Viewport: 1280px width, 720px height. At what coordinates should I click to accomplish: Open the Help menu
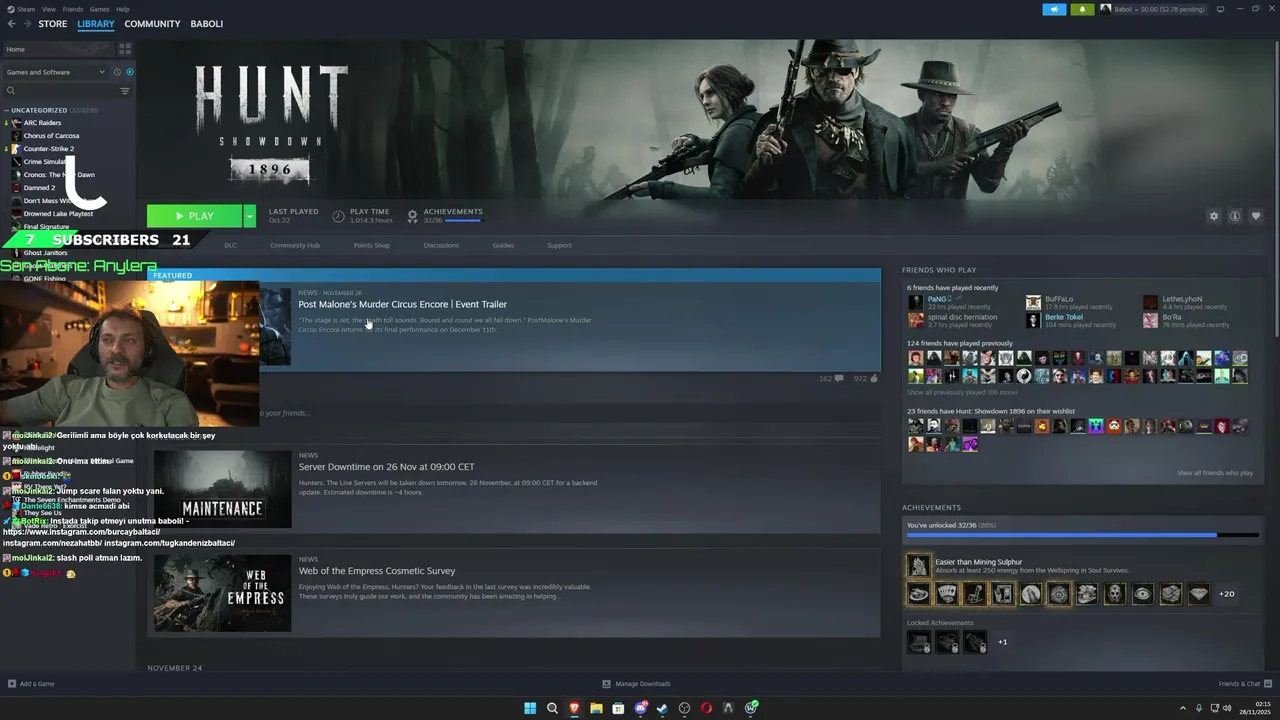click(x=123, y=9)
